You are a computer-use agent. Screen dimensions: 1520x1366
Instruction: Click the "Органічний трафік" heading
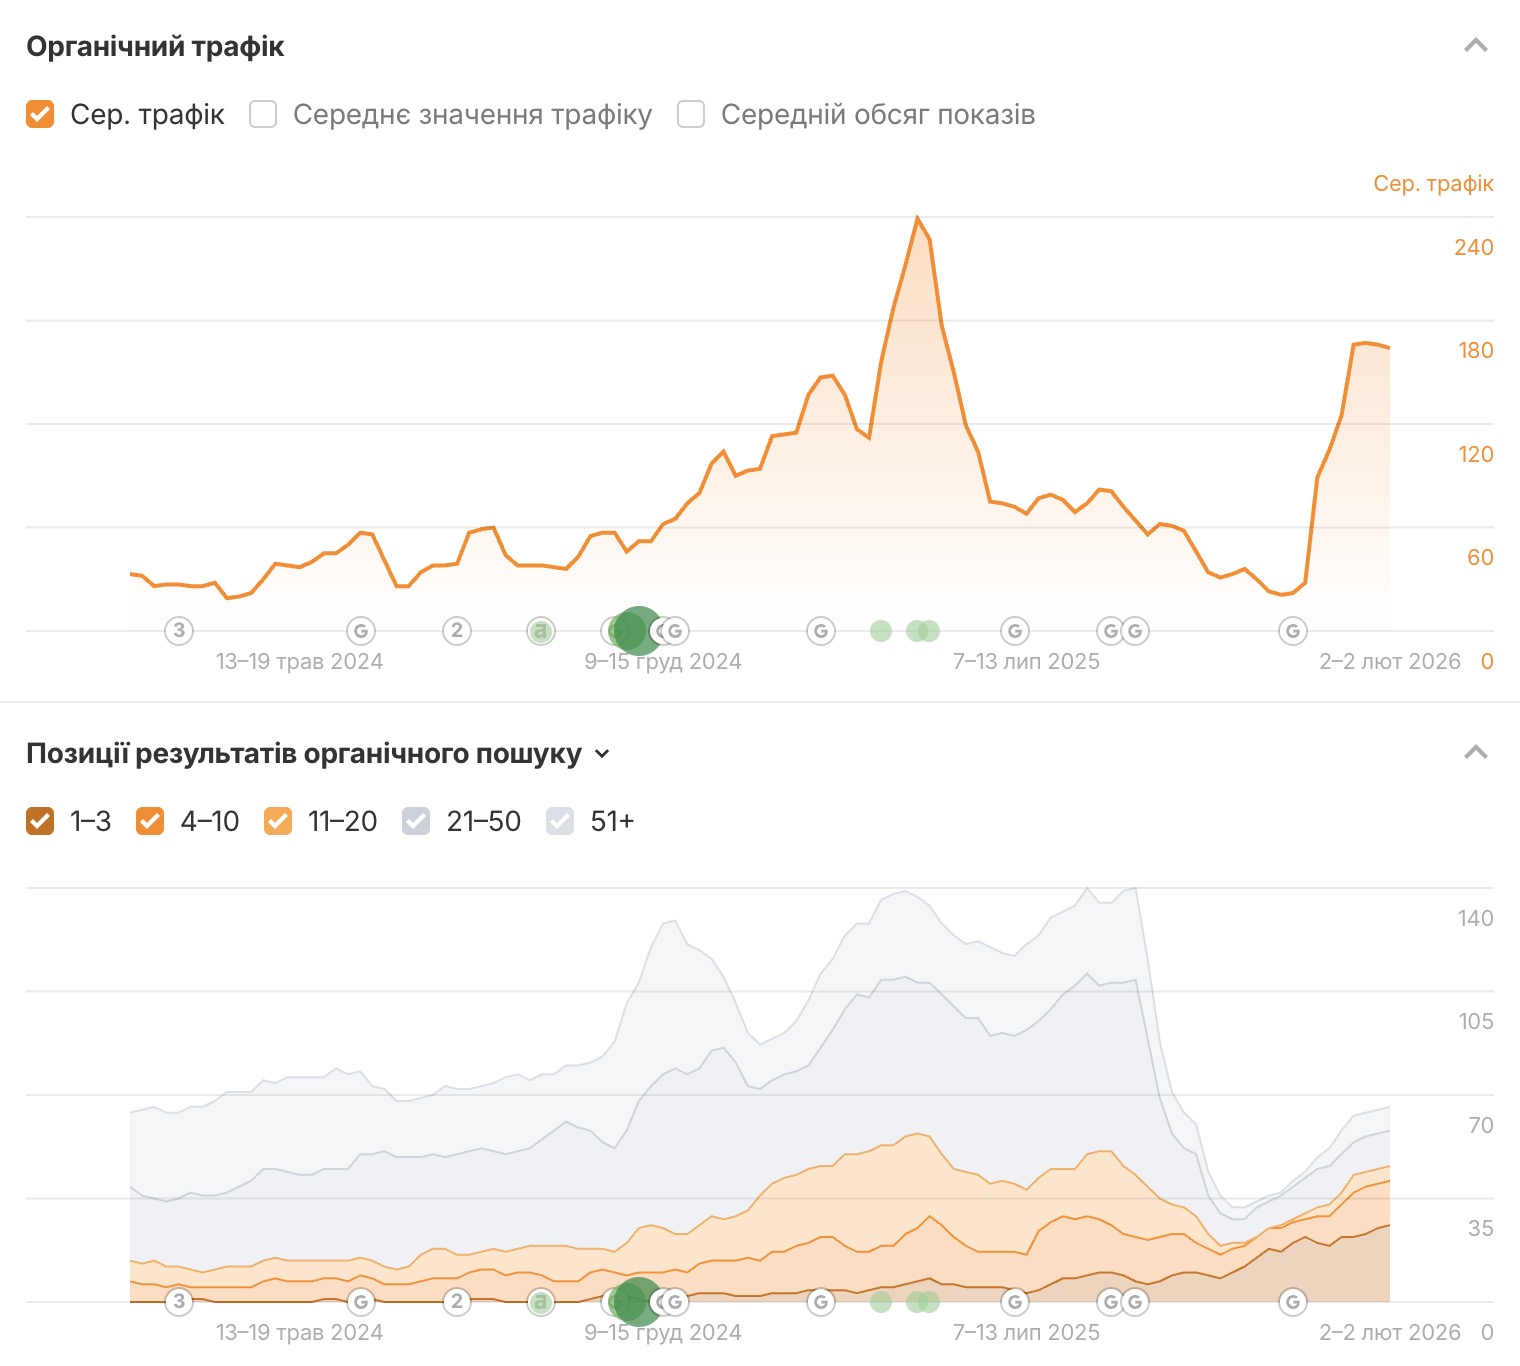(155, 47)
